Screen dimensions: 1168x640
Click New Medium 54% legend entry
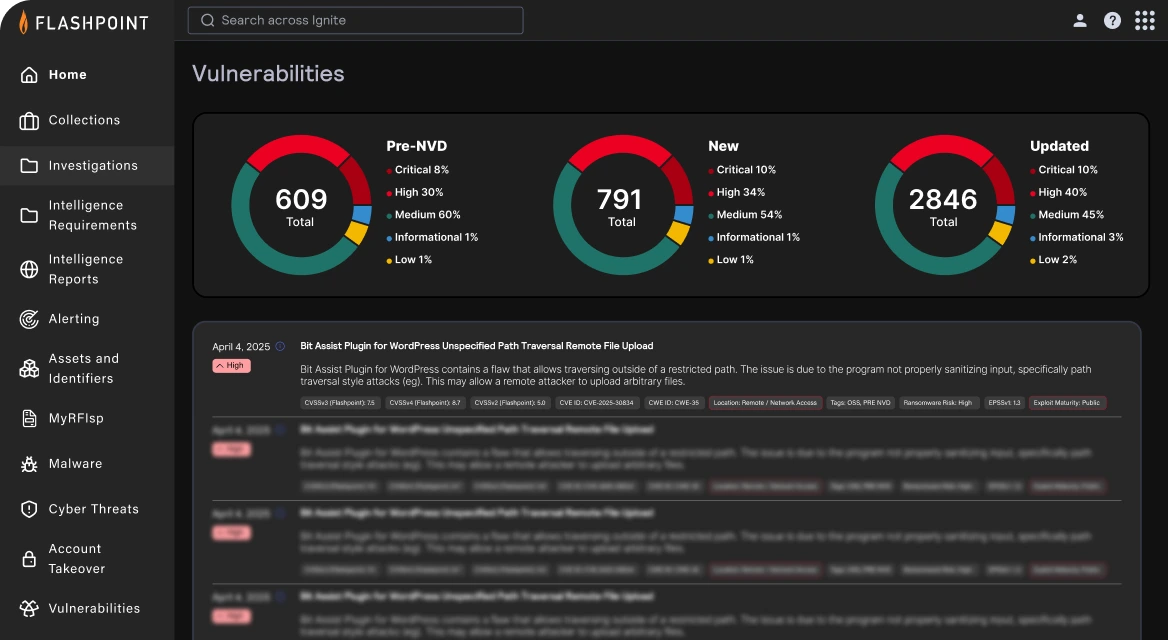pos(745,215)
